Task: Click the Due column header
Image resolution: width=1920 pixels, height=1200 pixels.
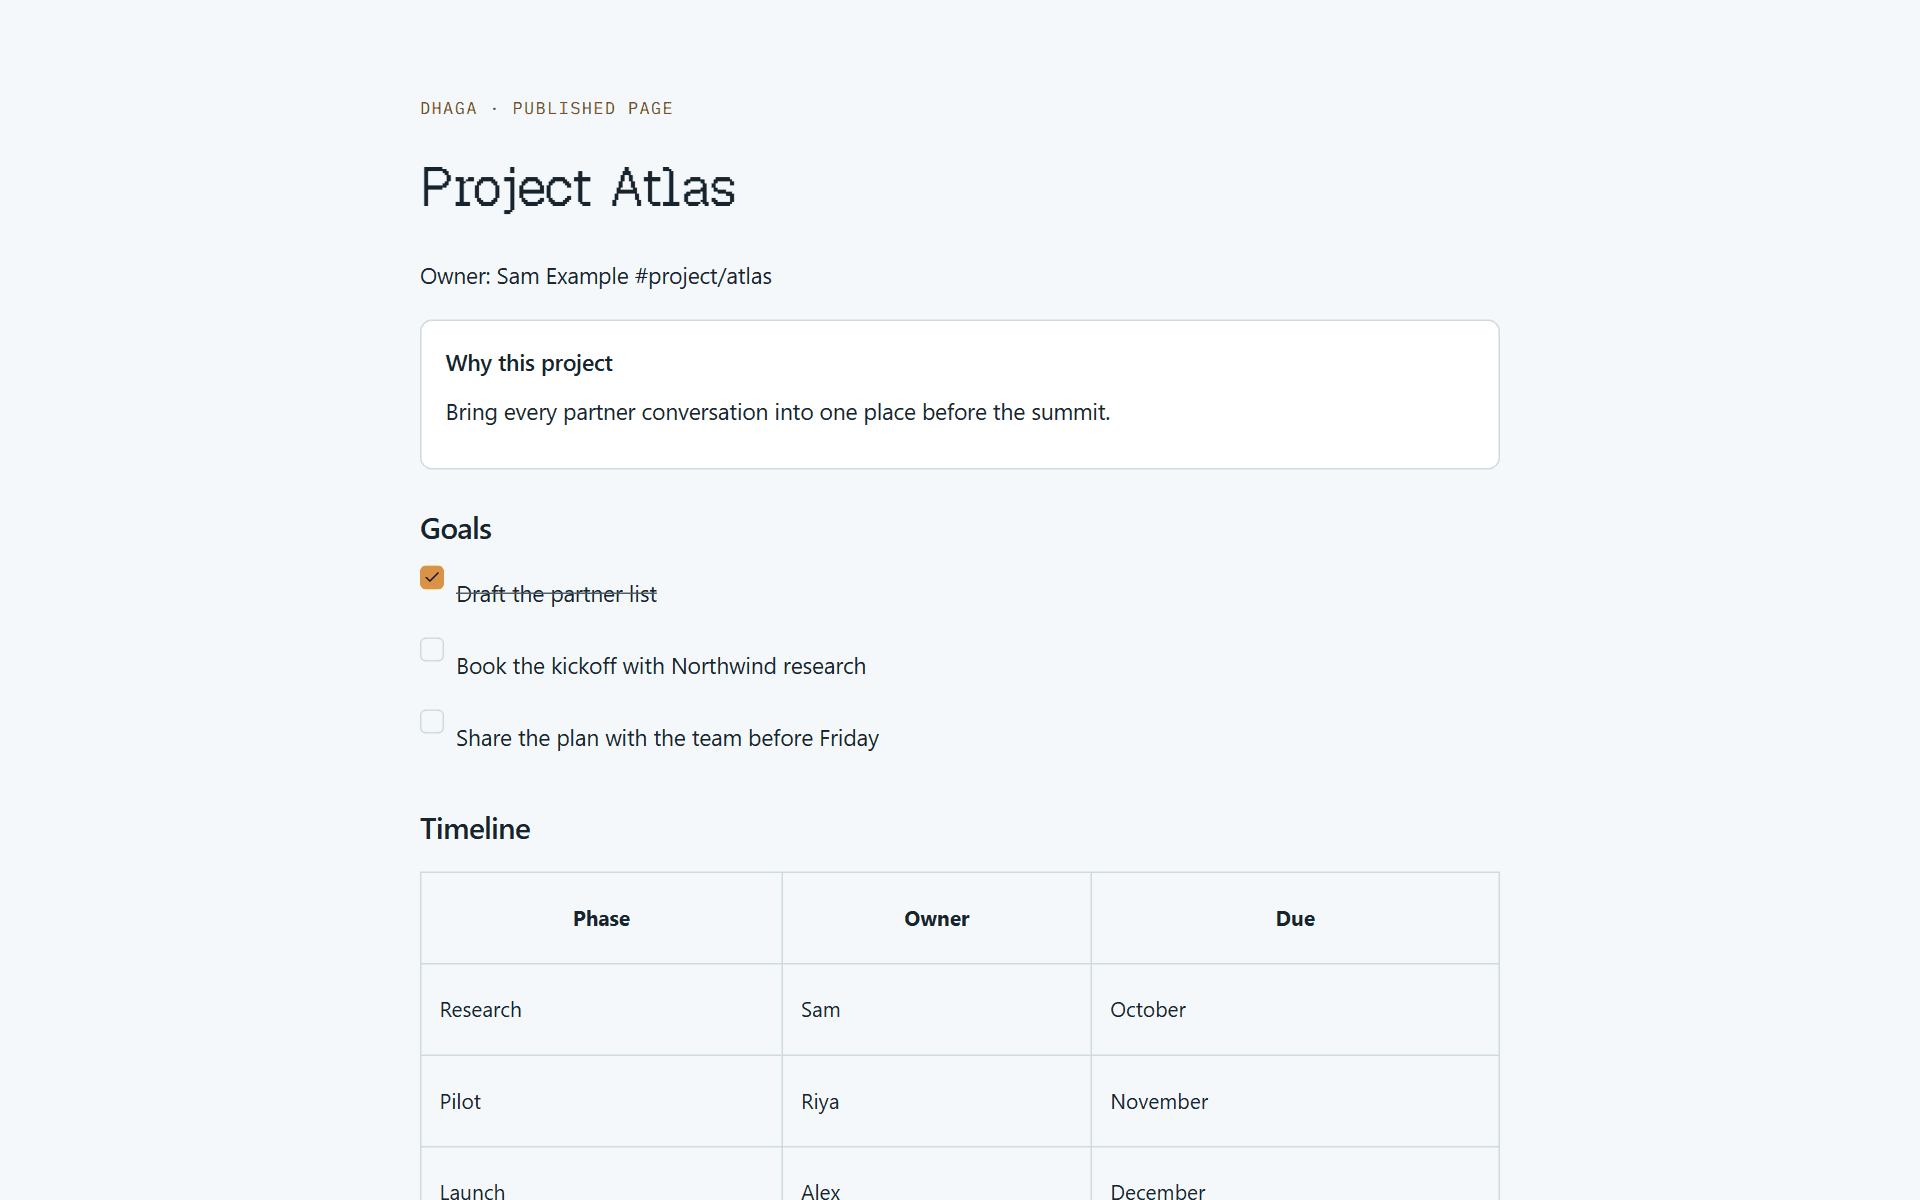Action: [1295, 918]
